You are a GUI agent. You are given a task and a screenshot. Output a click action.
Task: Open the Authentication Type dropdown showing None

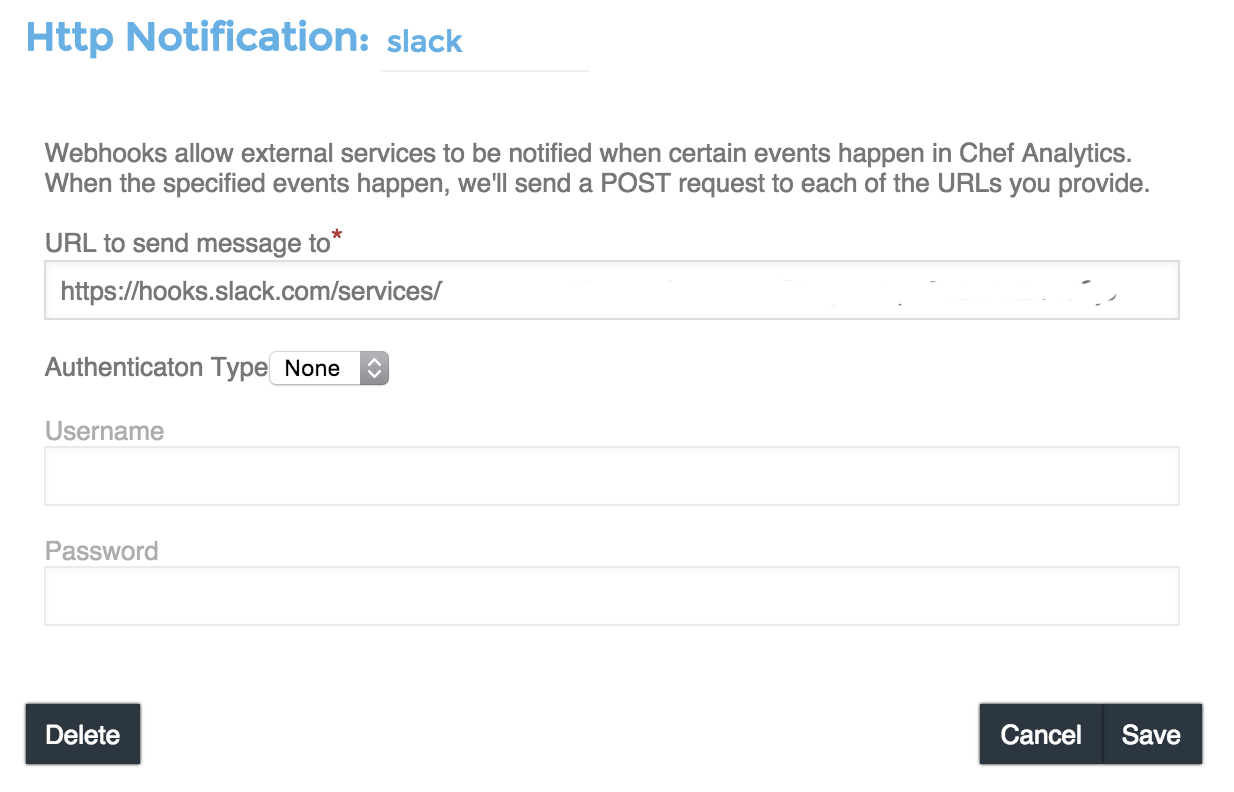pyautogui.click(x=328, y=368)
